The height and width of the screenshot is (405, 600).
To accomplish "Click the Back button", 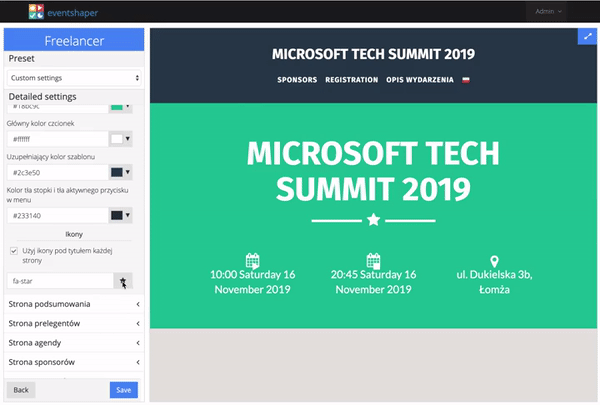I will [x=21, y=390].
